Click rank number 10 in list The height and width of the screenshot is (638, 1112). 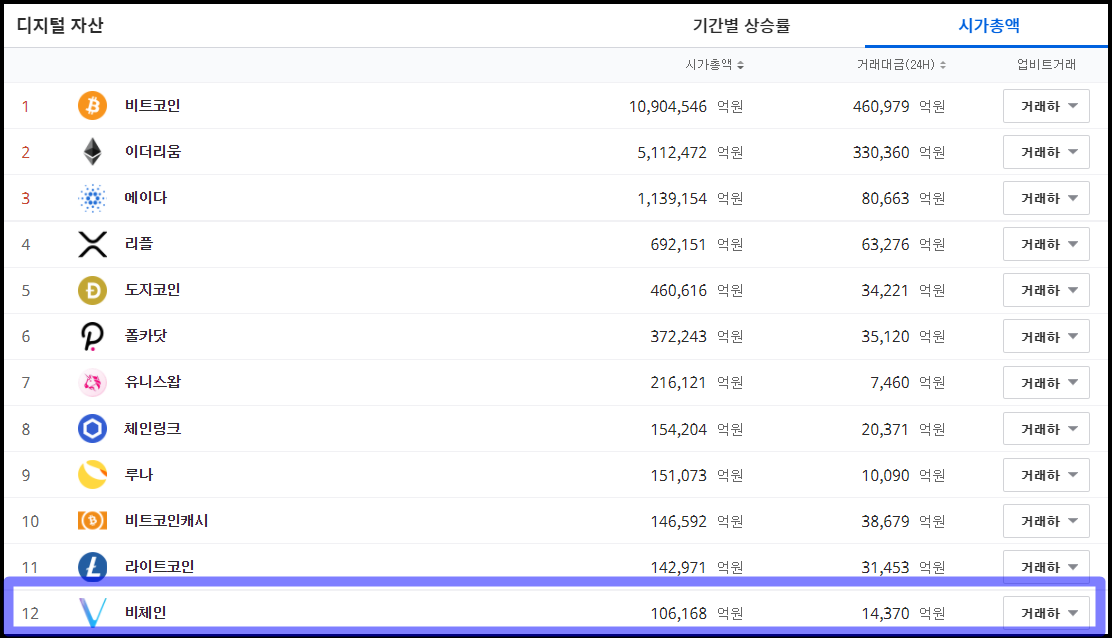30,522
